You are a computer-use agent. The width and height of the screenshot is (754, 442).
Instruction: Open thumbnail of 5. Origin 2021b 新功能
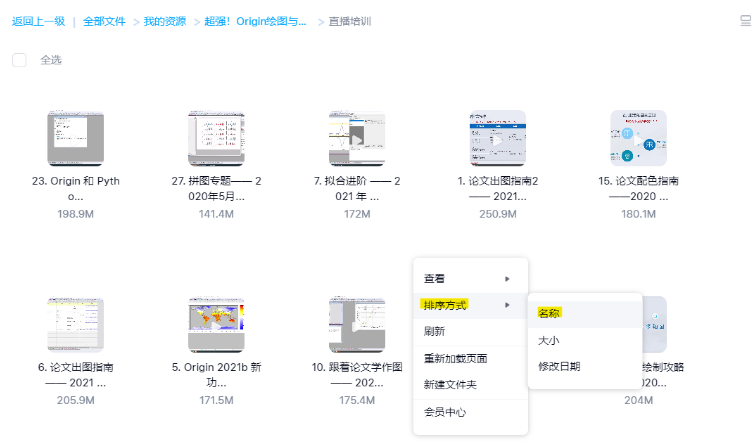(216, 324)
